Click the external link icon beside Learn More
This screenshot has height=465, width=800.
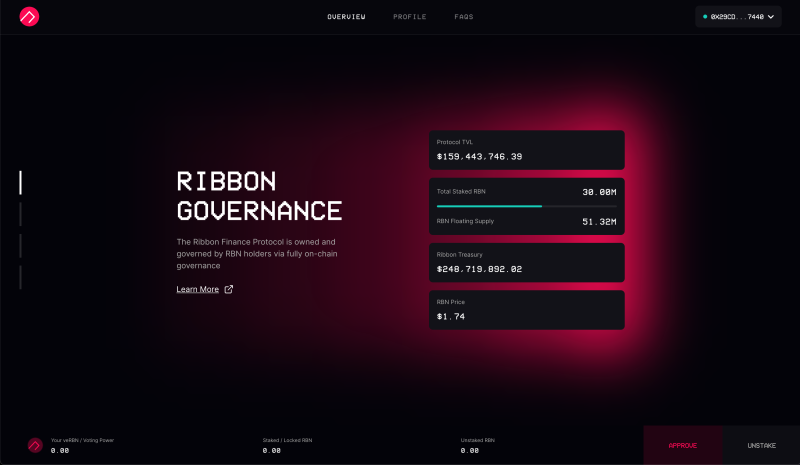pyautogui.click(x=229, y=289)
